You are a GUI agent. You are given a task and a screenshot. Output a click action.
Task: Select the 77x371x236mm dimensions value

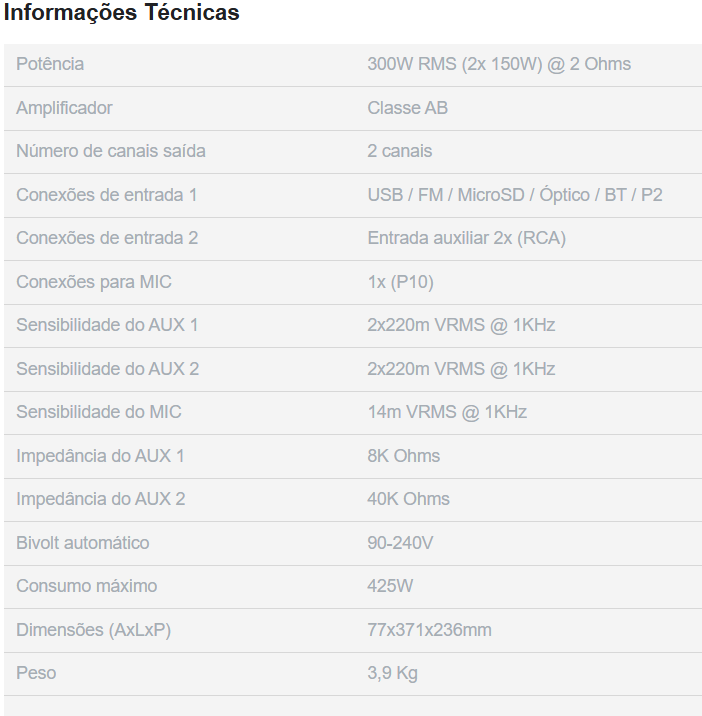pos(430,630)
